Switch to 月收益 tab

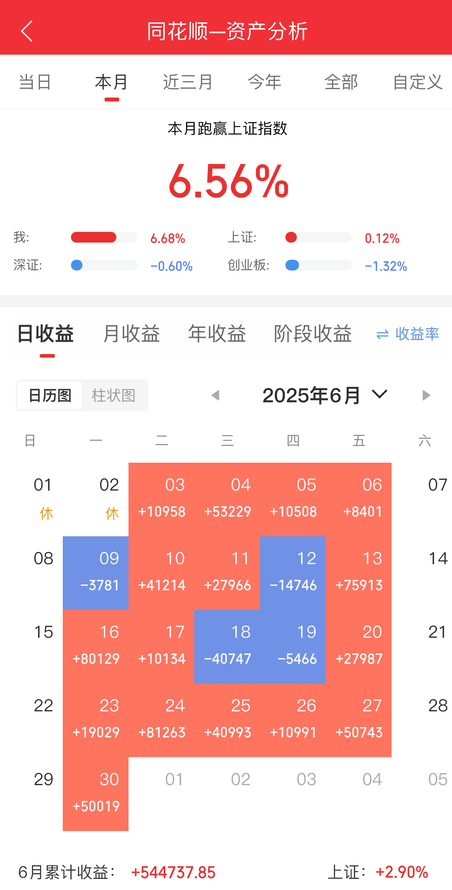pyautogui.click(x=131, y=334)
